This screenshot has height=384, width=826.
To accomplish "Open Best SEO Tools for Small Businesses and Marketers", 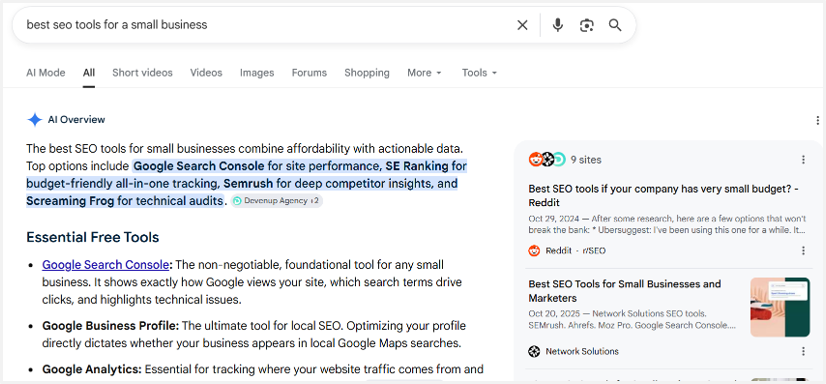I will (624, 291).
